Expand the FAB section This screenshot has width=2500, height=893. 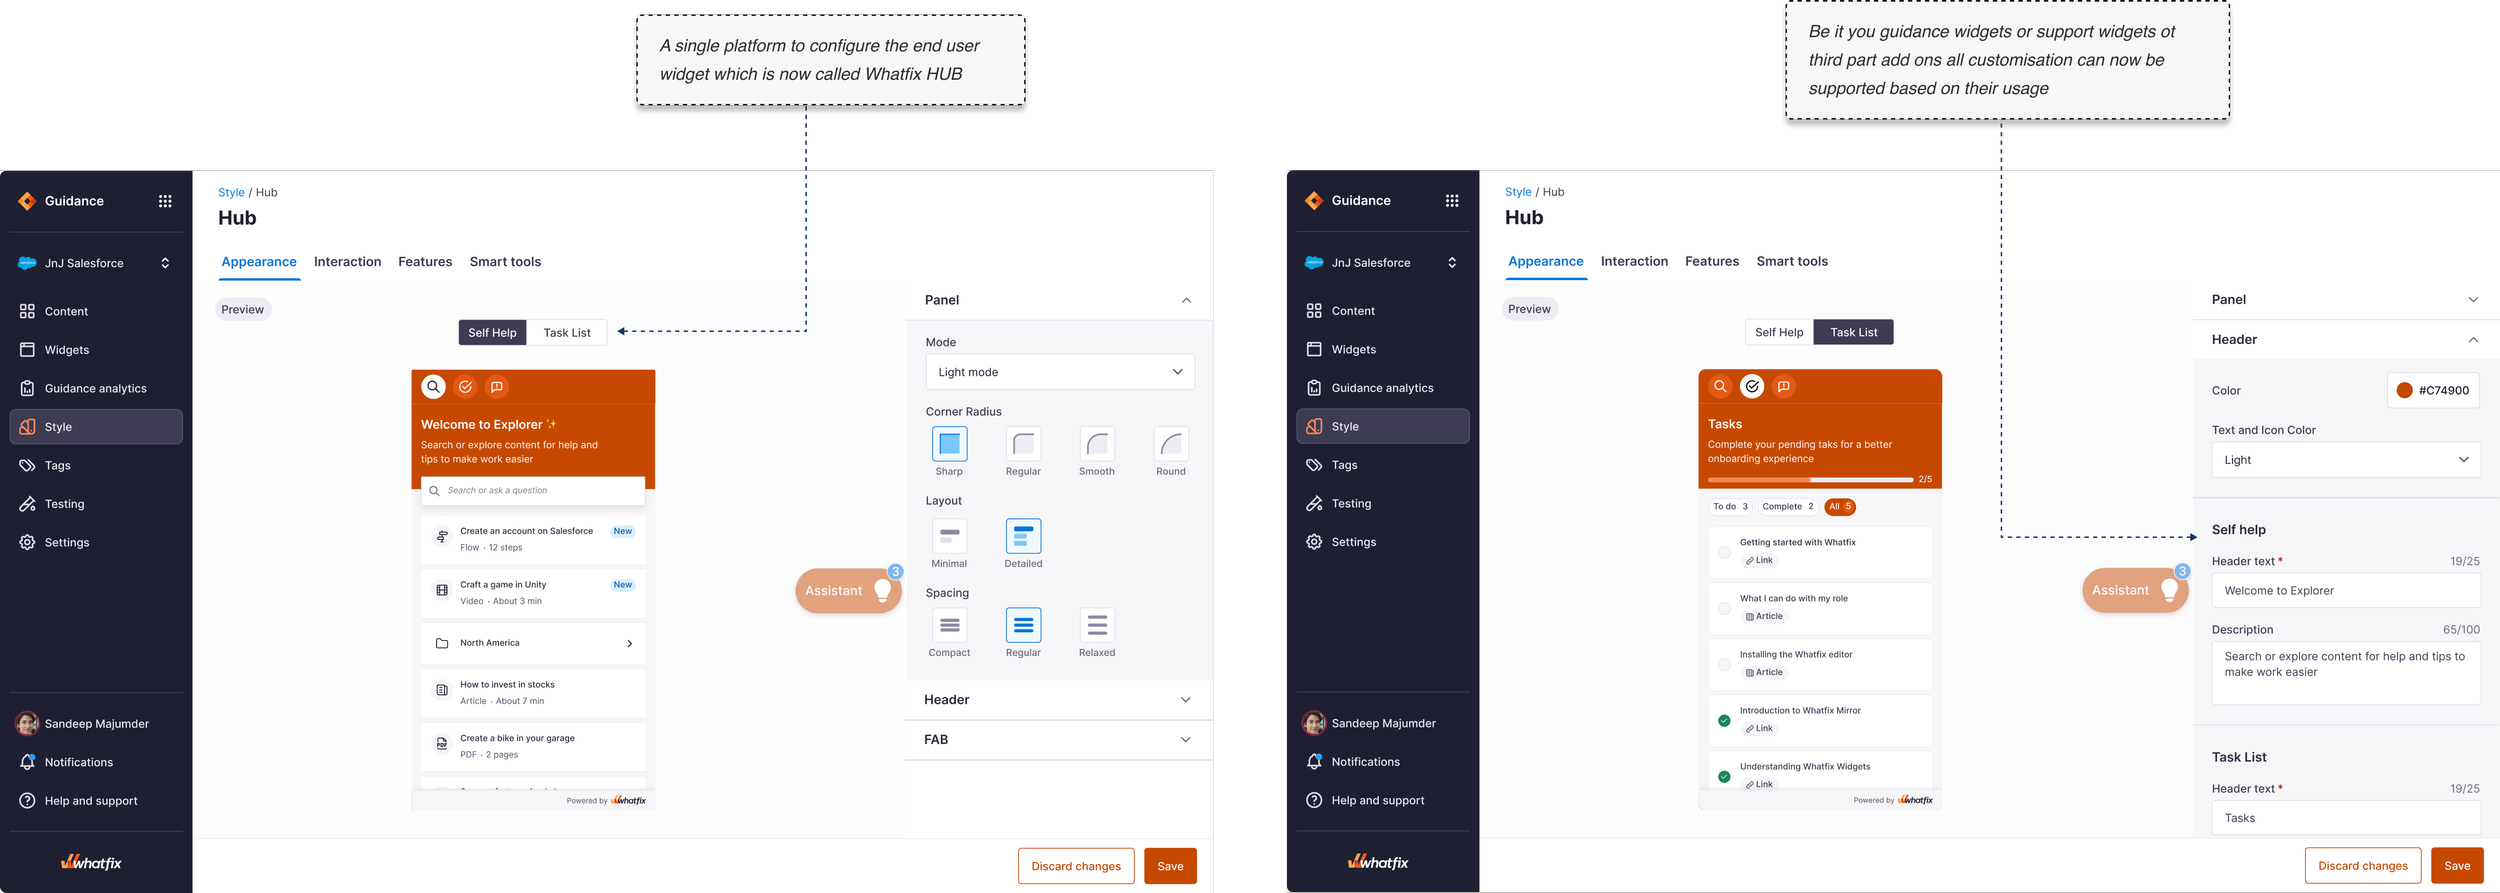1186,740
